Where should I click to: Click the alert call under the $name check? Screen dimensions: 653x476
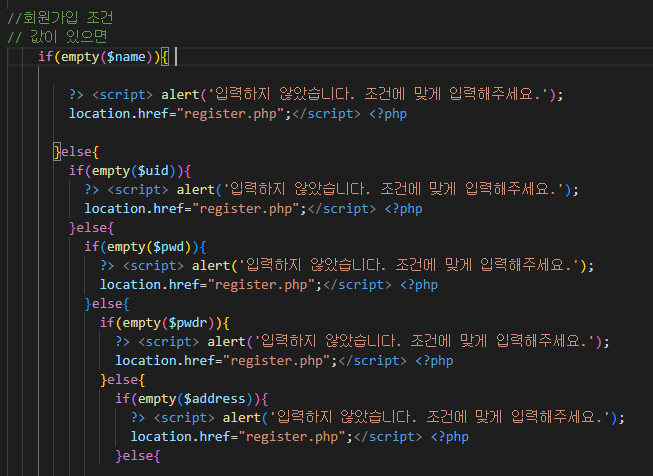[362, 95]
